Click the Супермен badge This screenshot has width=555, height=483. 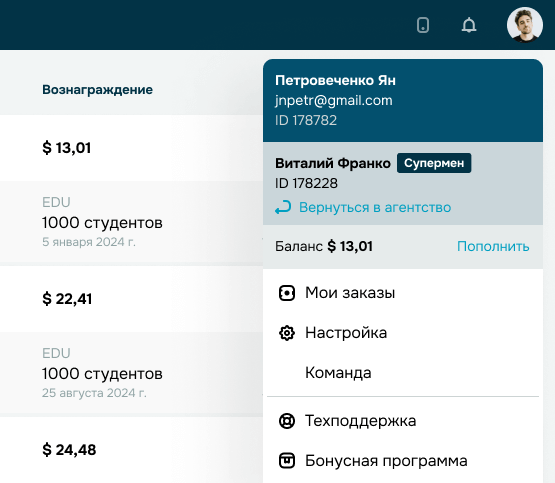[434, 163]
